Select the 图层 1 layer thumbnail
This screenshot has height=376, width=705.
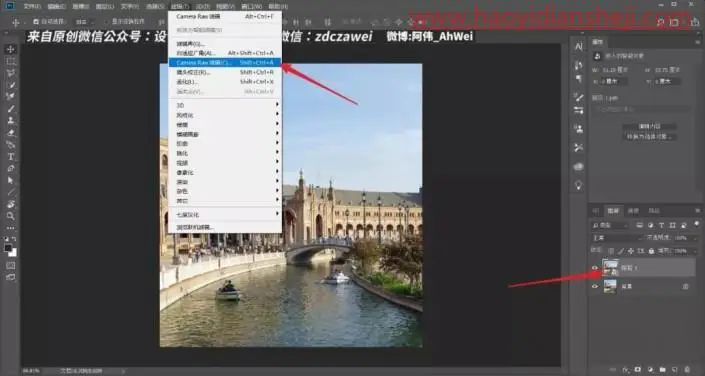pyautogui.click(x=610, y=268)
